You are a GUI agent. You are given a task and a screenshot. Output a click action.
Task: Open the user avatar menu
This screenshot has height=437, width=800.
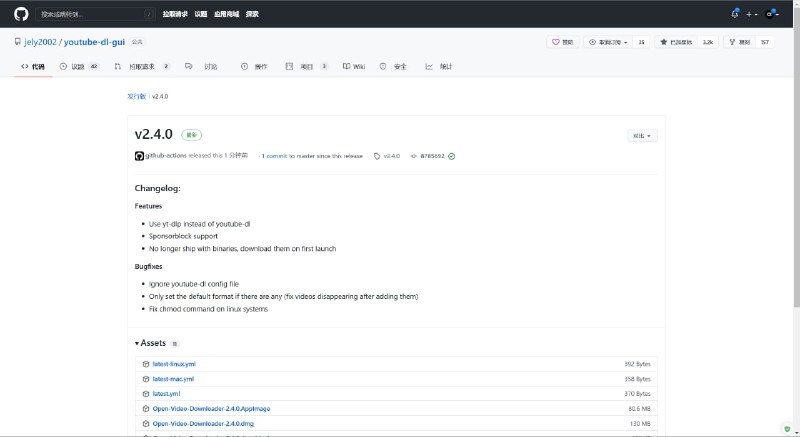pos(773,14)
